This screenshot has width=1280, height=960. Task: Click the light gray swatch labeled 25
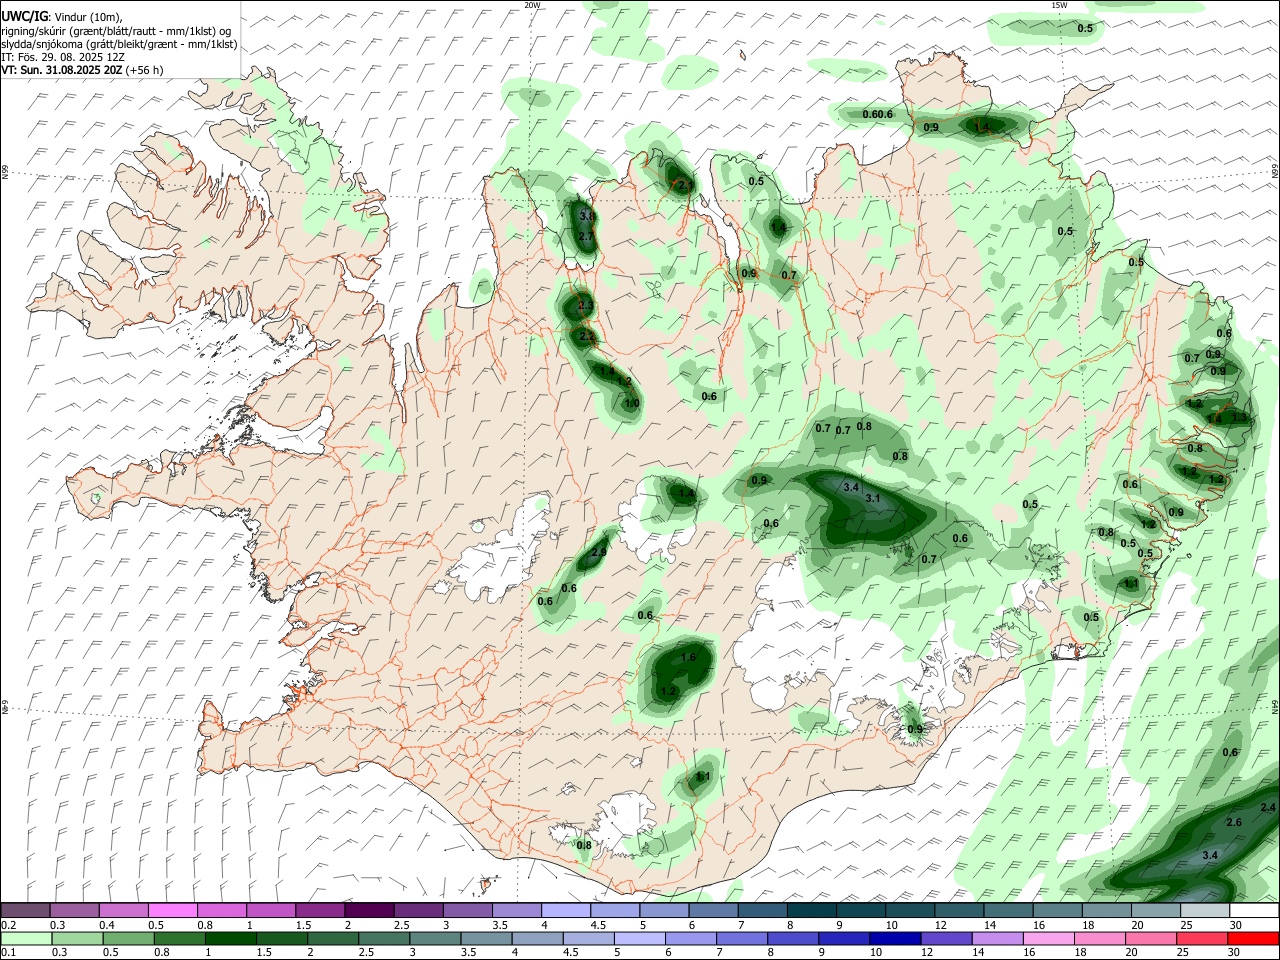[x=1204, y=911]
